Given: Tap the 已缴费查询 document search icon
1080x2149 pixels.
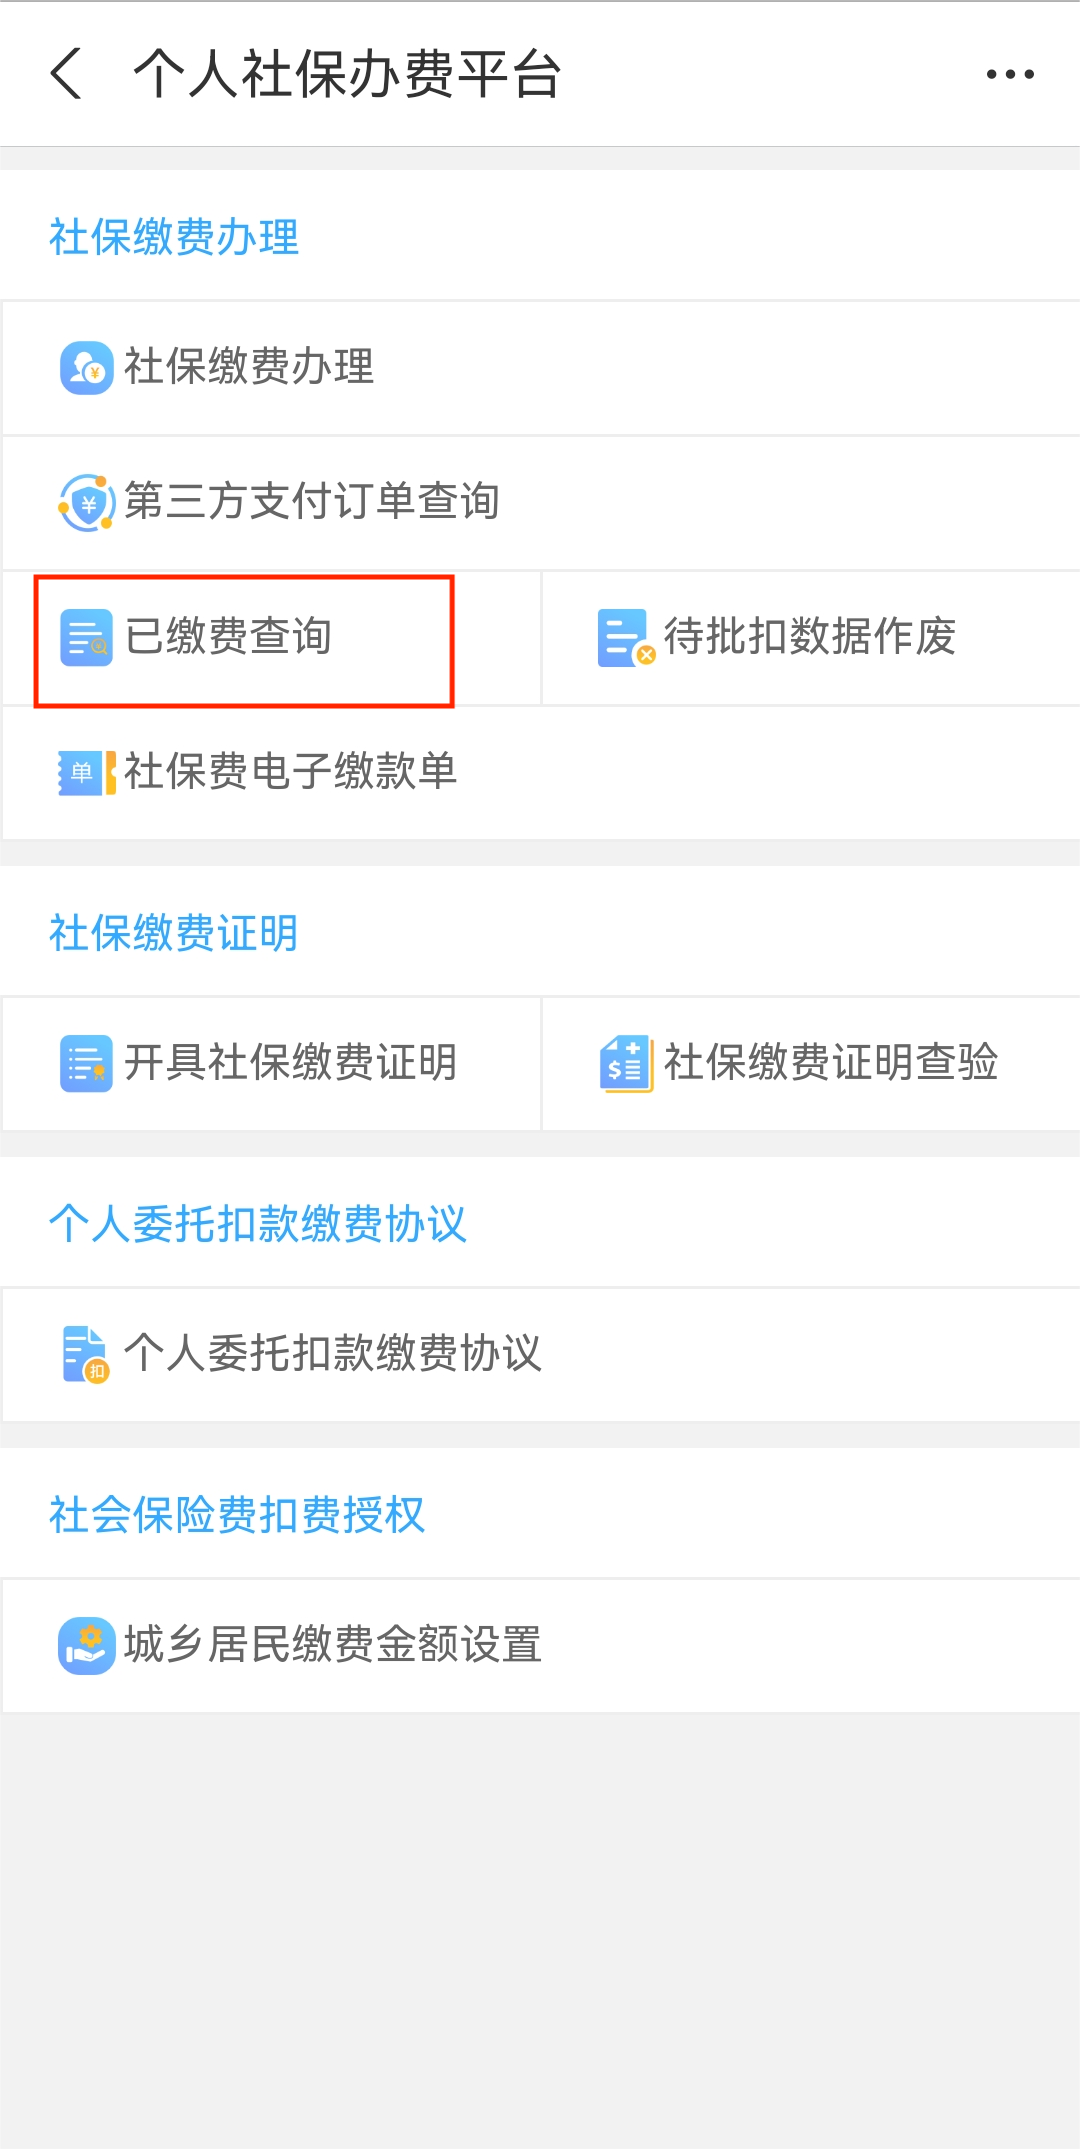Looking at the screenshot, I should (86, 637).
